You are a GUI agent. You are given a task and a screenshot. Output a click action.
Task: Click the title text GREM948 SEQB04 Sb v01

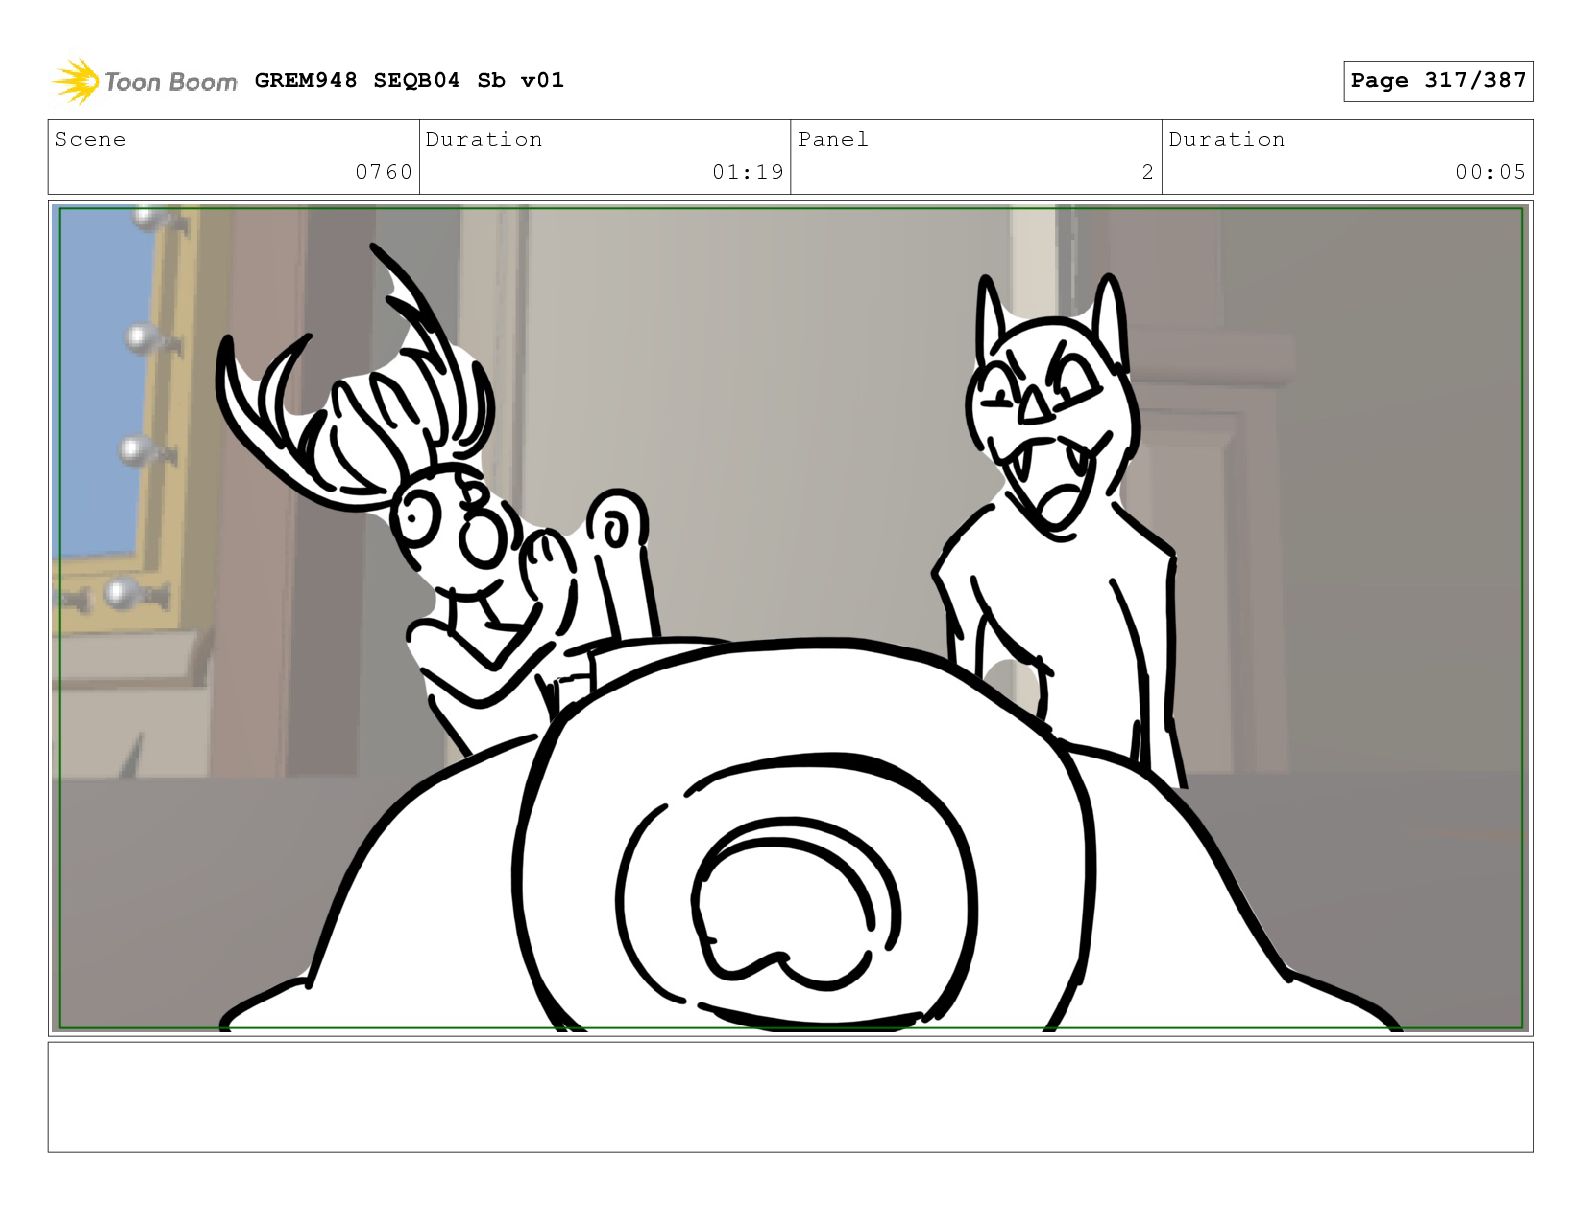click(409, 80)
